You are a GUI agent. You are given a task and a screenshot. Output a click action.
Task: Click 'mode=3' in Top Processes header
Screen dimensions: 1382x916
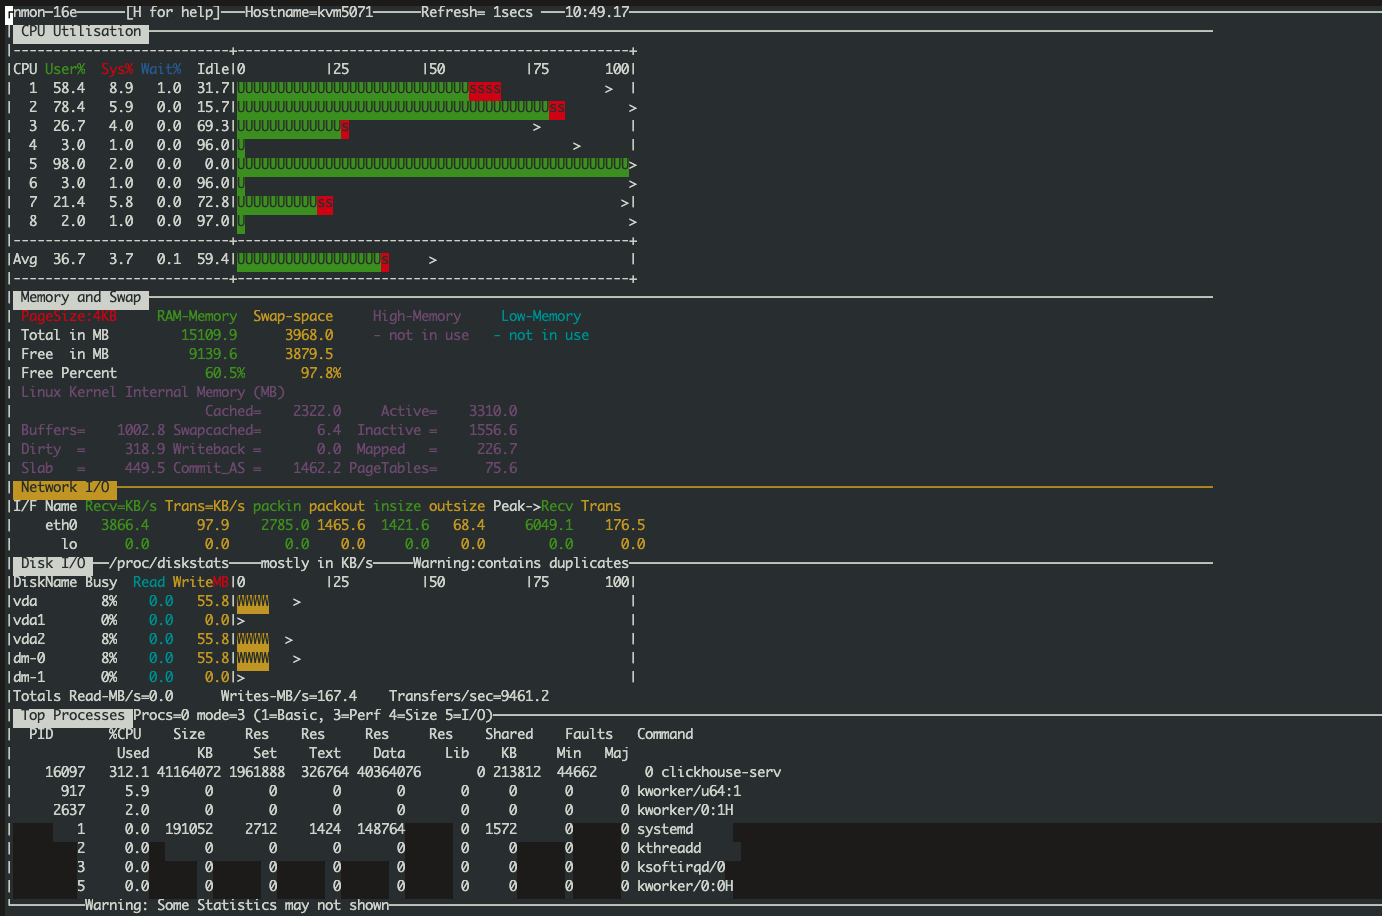point(221,715)
